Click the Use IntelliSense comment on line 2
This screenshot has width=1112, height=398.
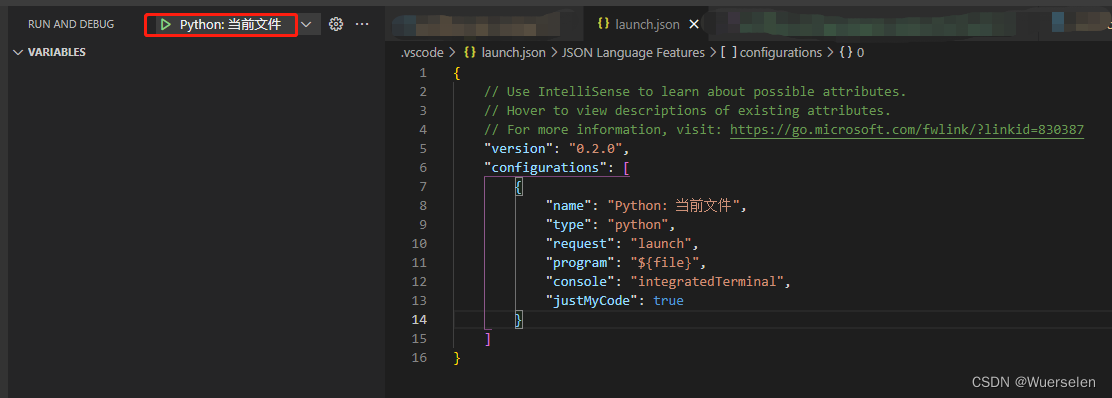(695, 92)
